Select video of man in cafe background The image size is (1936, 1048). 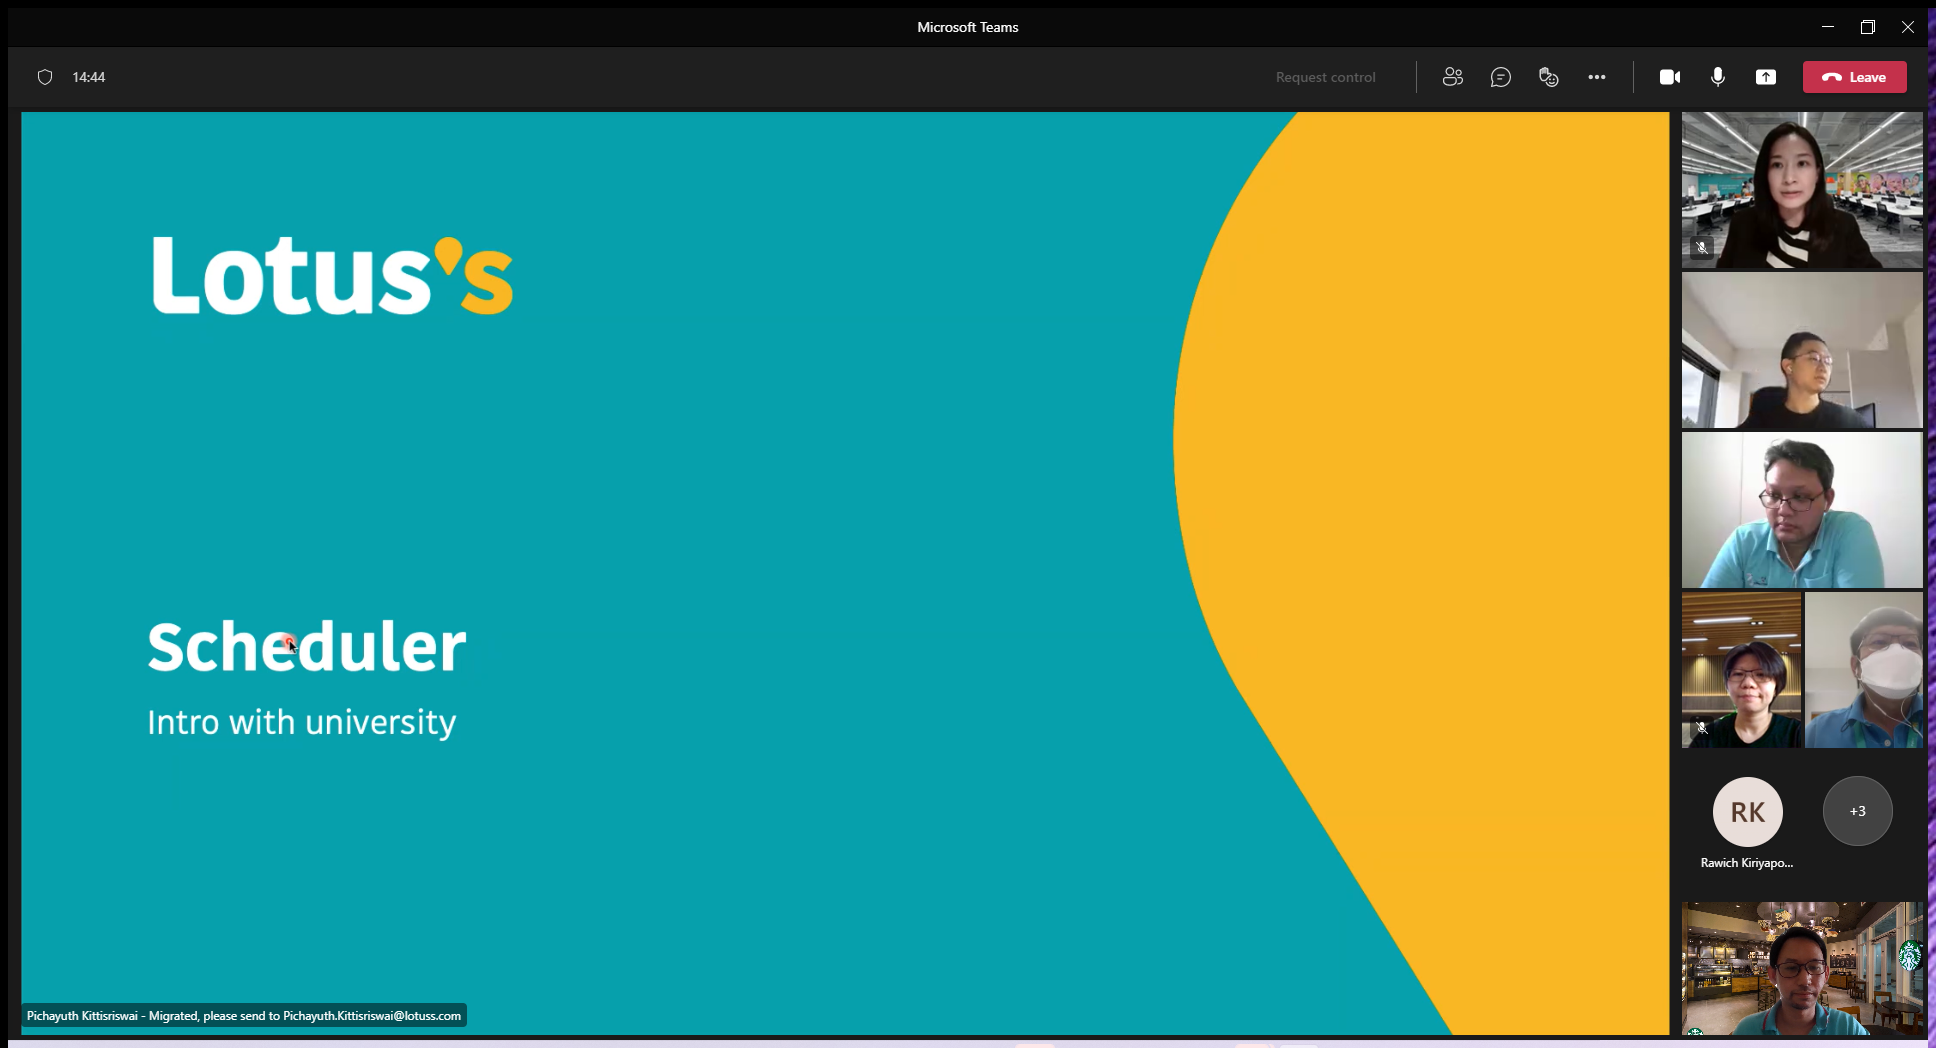[1802, 968]
